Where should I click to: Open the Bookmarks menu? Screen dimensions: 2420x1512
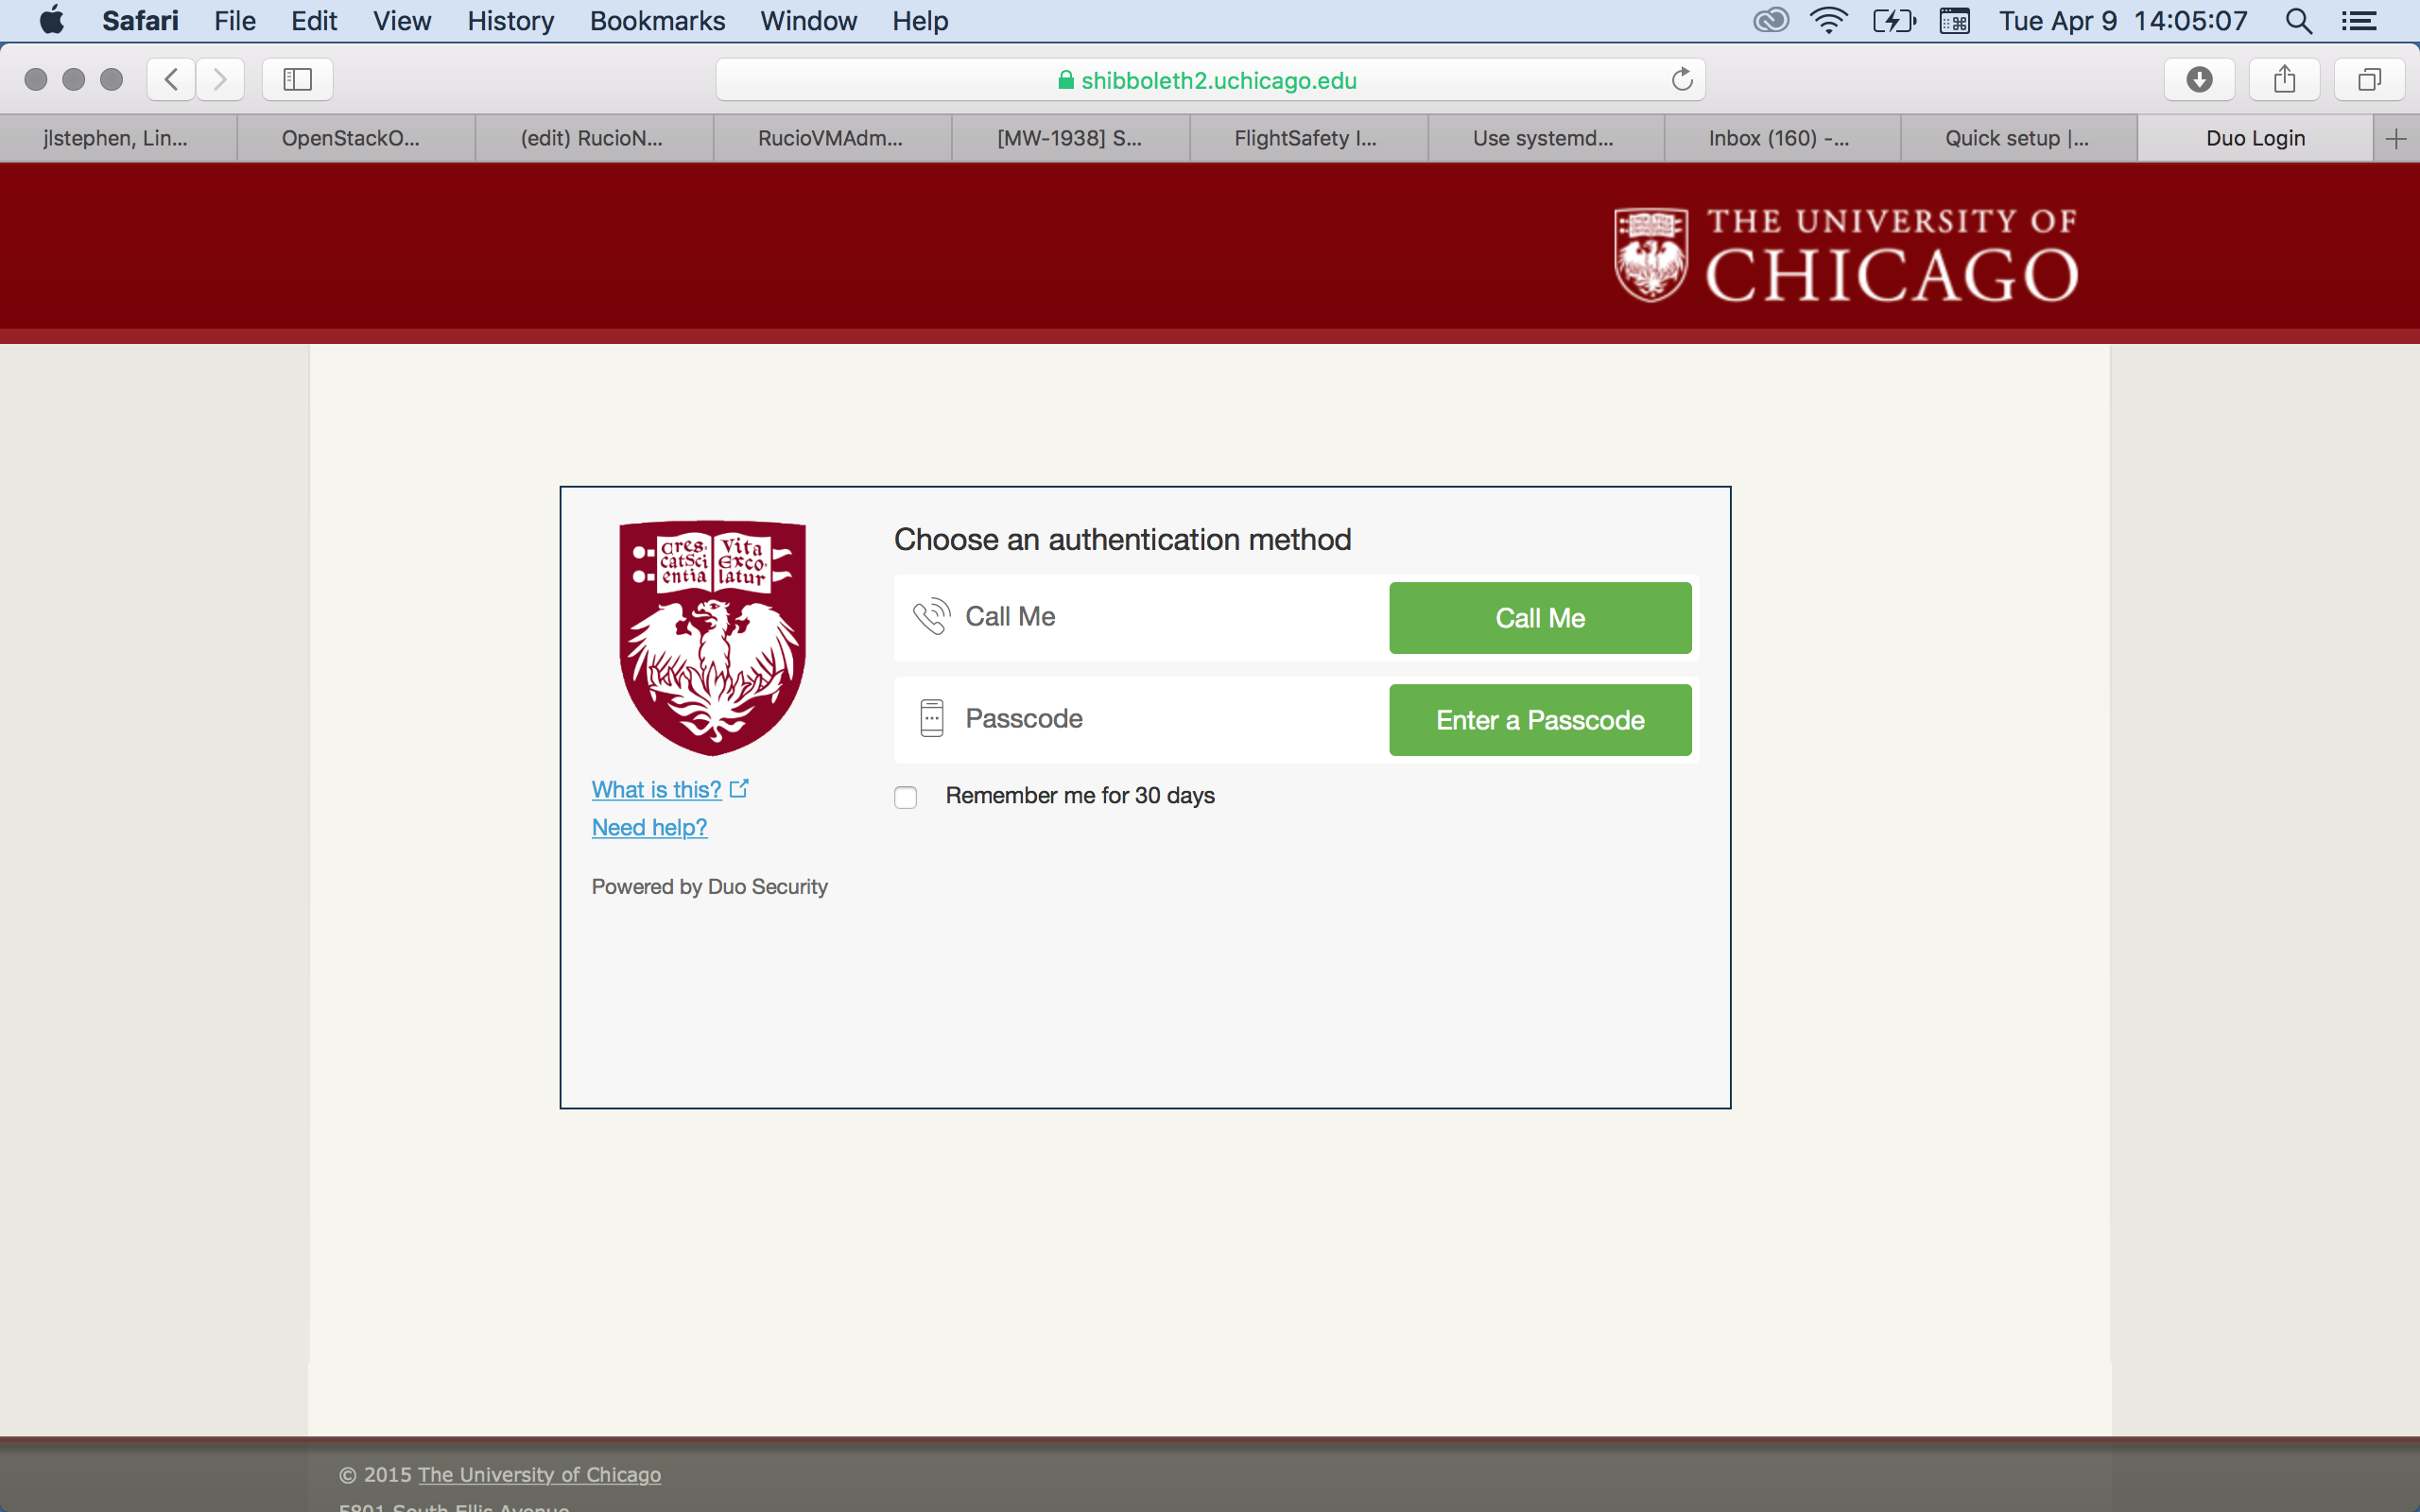657,21
